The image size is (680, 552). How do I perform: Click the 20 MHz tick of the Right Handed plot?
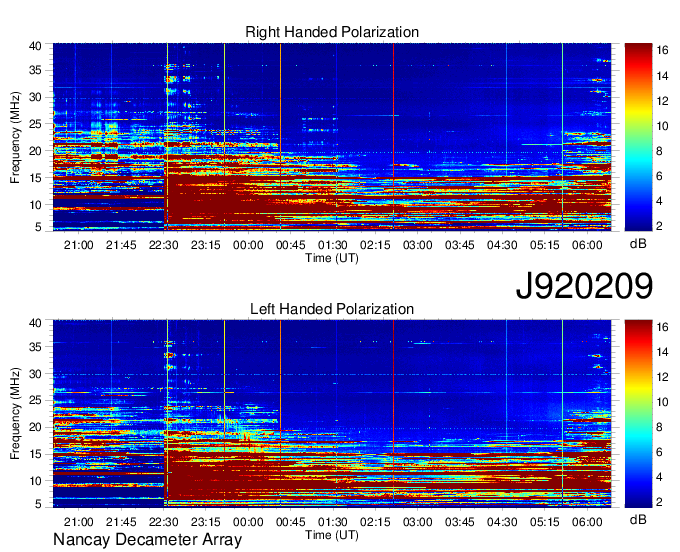coord(35,151)
